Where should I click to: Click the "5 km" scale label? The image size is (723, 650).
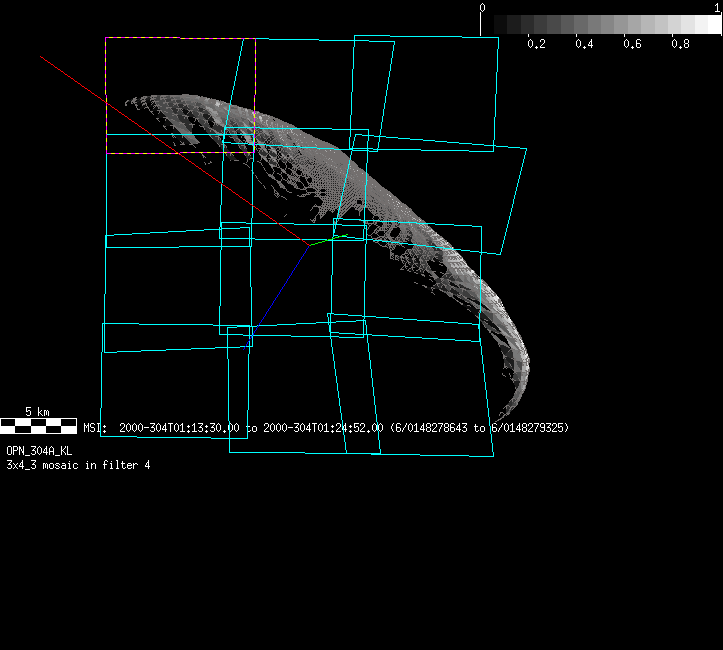pyautogui.click(x=37, y=412)
